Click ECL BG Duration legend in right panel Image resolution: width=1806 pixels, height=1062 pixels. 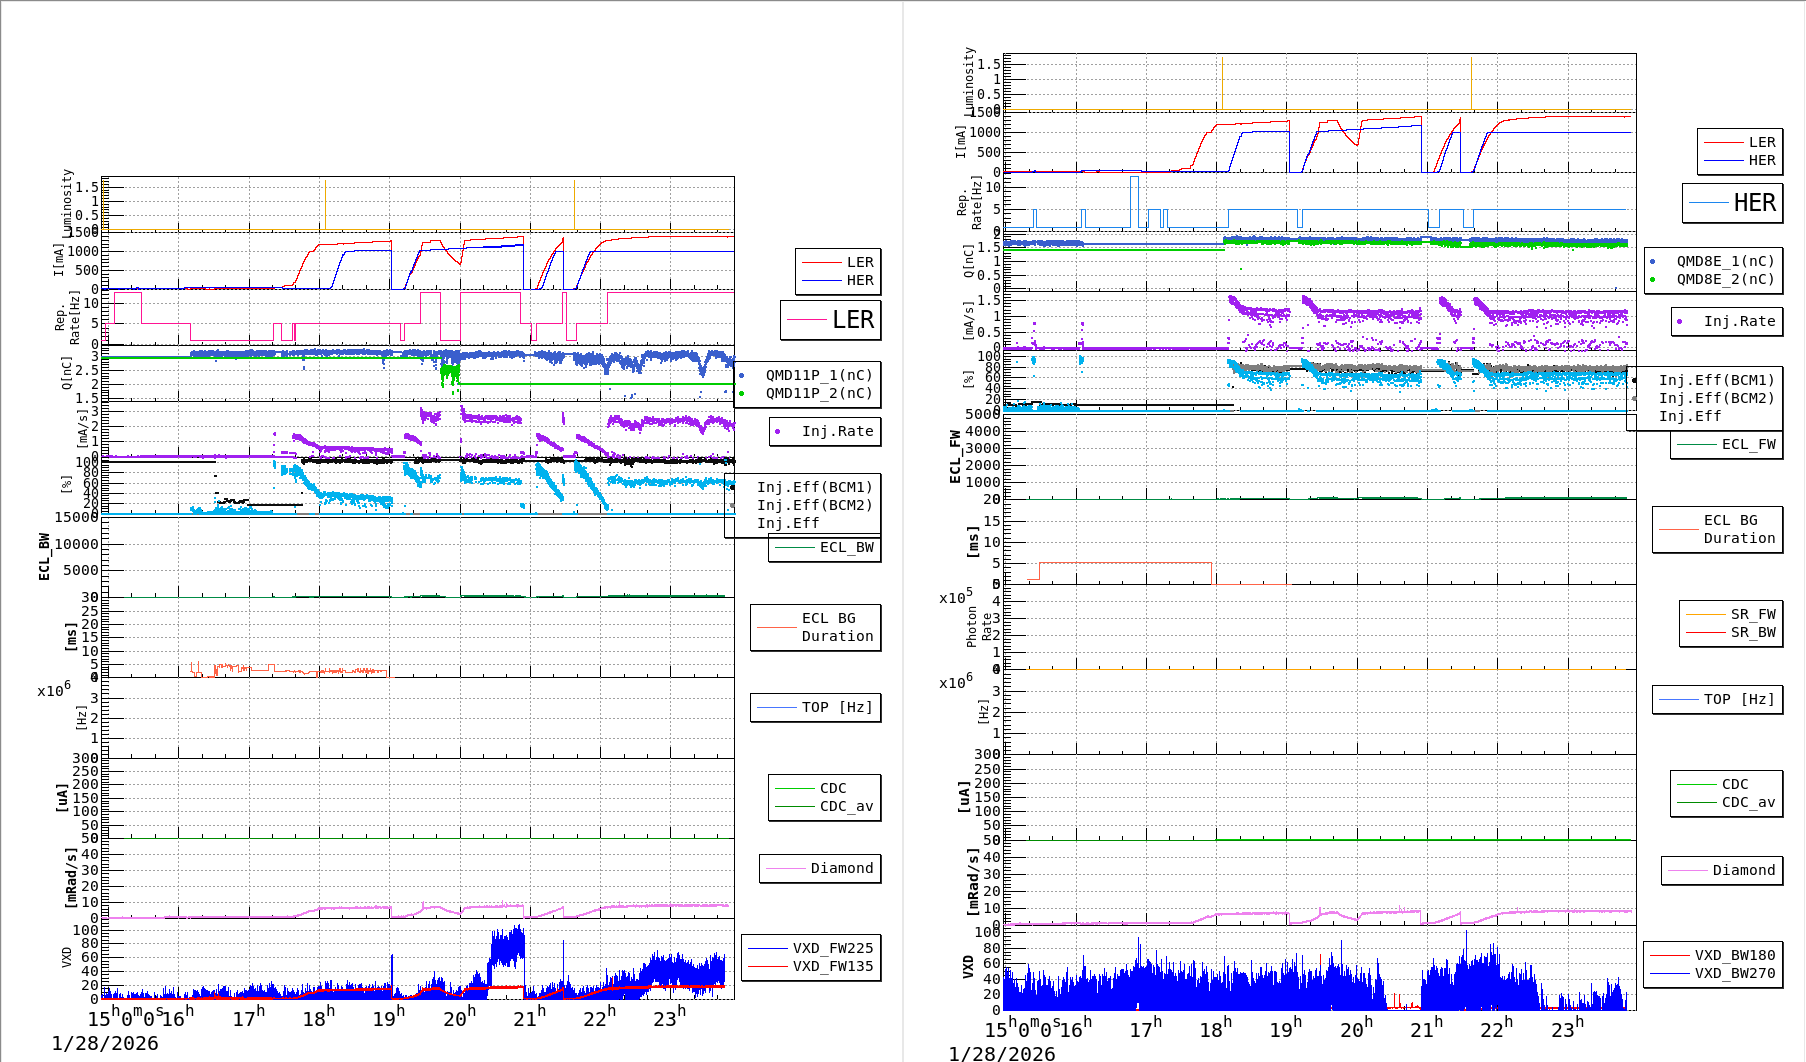[1739, 529]
